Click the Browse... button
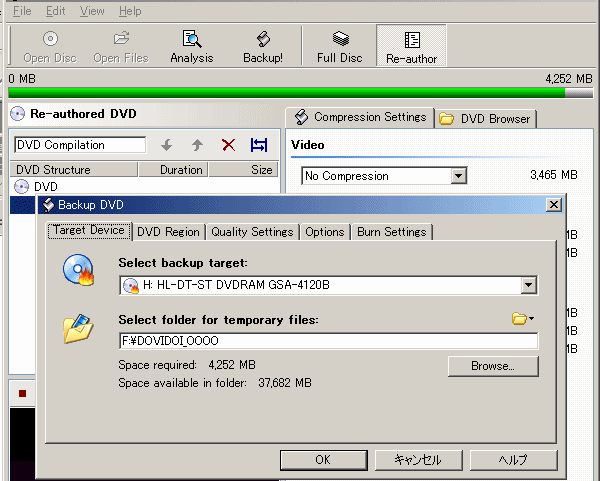Viewport: 600px width, 481px height. [x=492, y=366]
